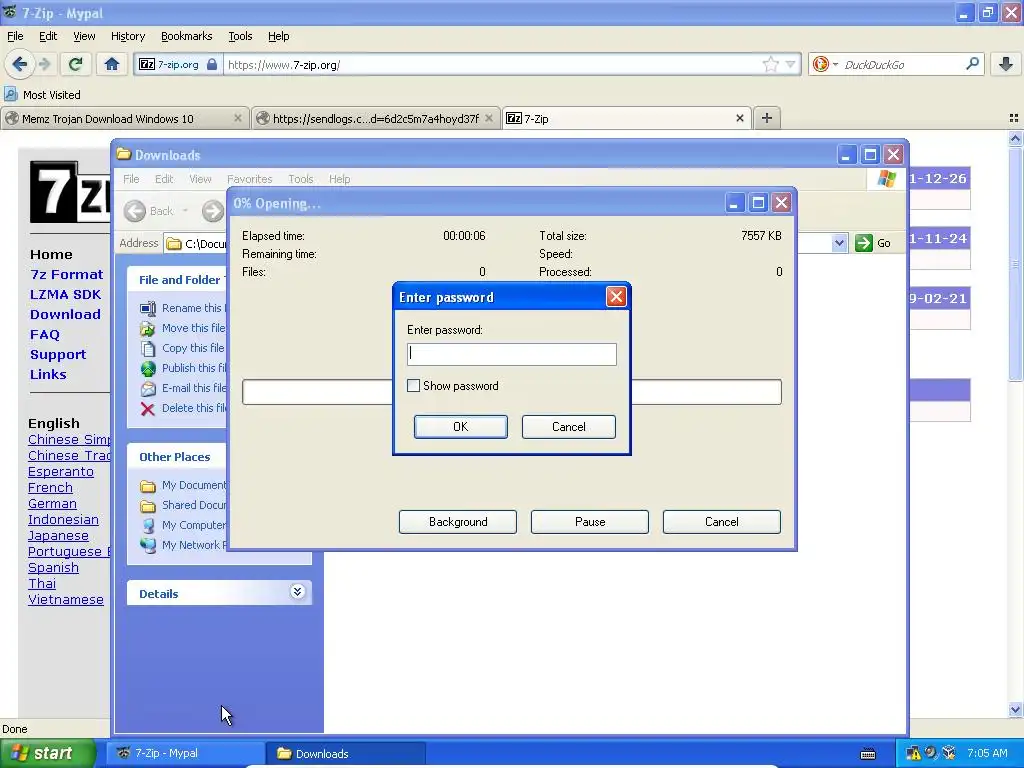Click the padlock site identity icon

coord(212,65)
